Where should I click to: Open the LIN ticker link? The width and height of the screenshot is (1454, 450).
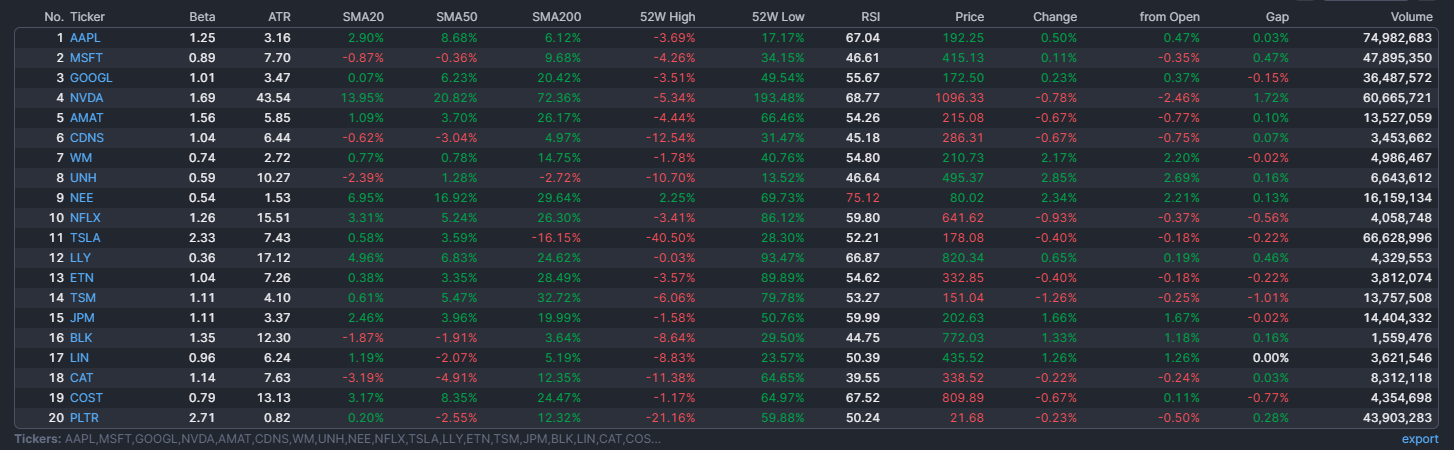[x=80, y=357]
